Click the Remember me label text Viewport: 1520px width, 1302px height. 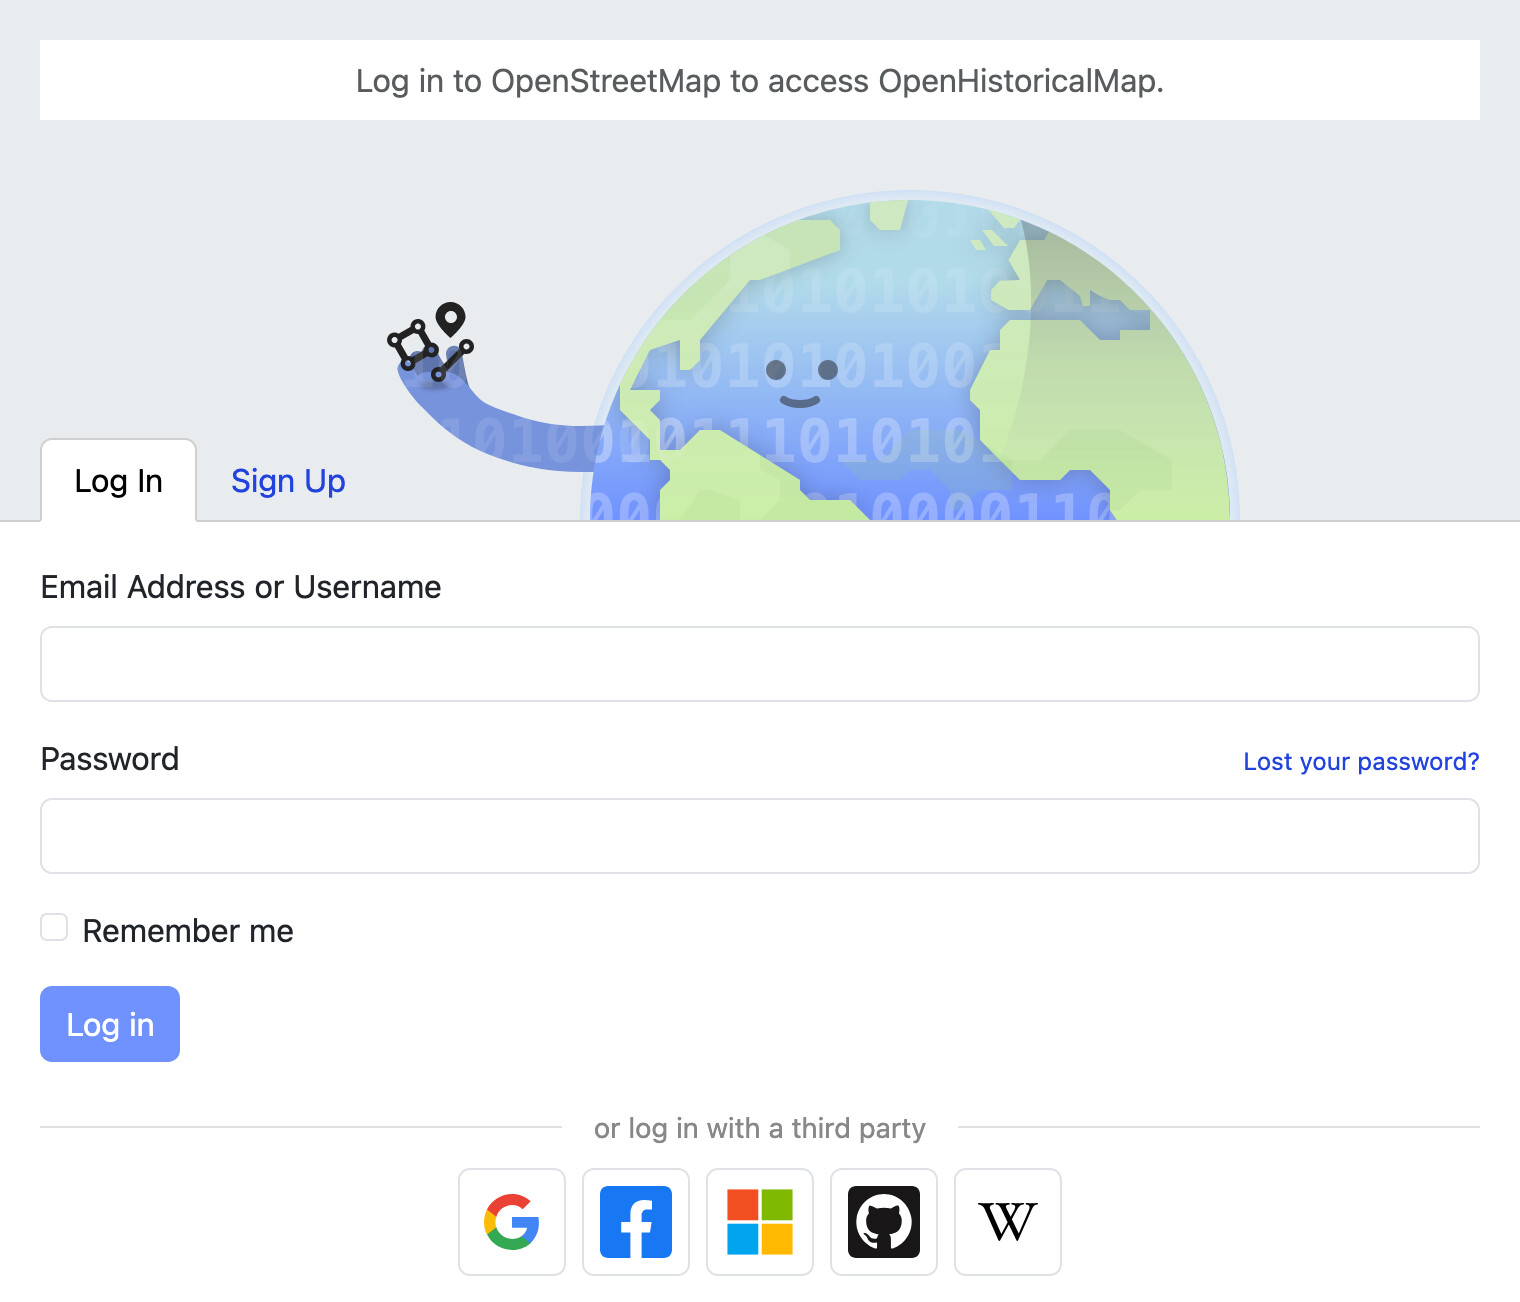point(188,931)
